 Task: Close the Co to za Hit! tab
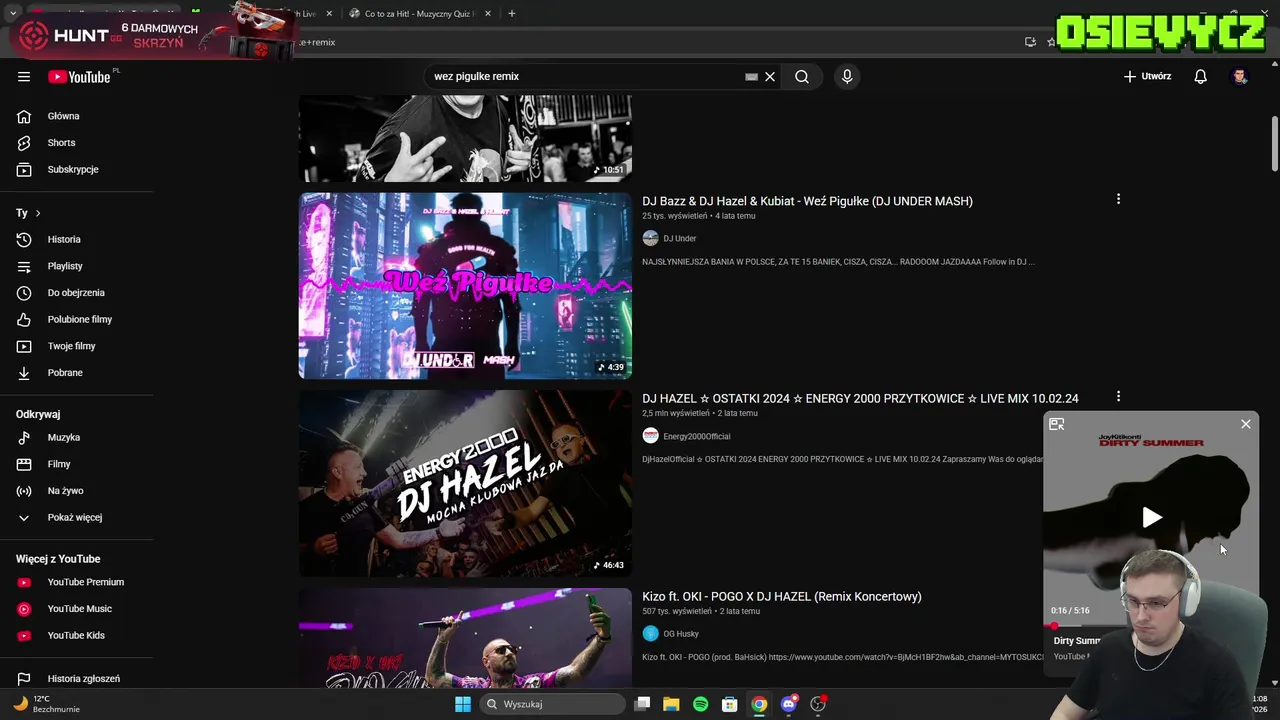[487, 14]
